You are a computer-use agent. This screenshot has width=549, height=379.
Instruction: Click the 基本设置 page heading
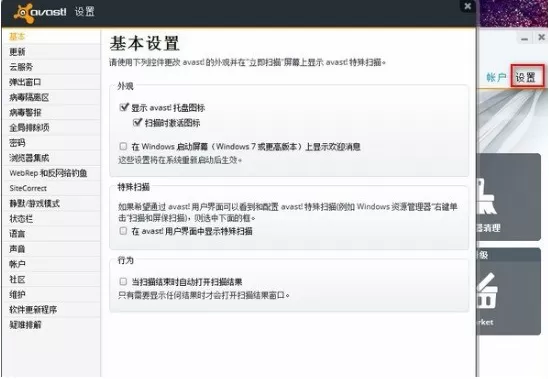click(x=145, y=44)
